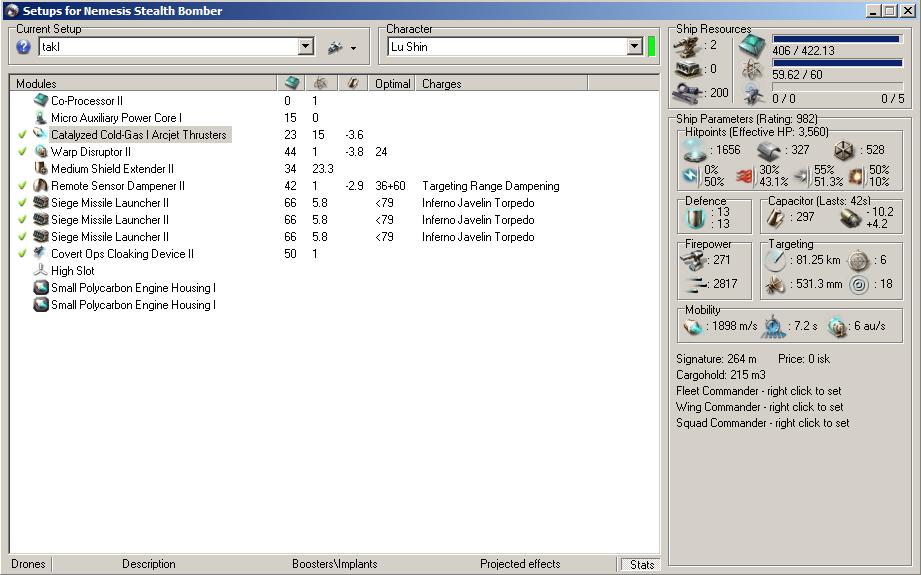Click the green character status indicator

click(651, 46)
